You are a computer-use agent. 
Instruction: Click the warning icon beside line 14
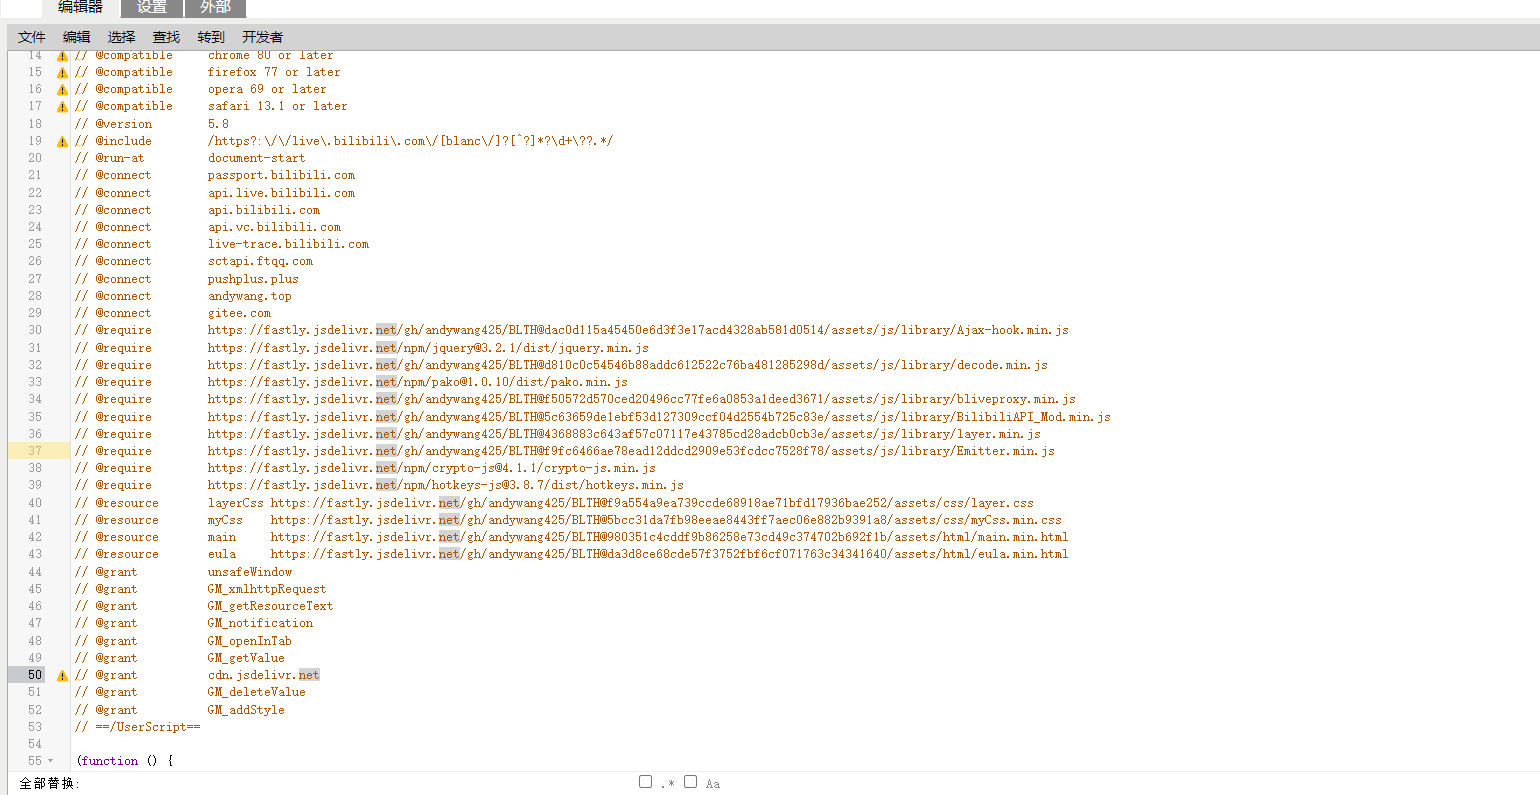click(61, 54)
